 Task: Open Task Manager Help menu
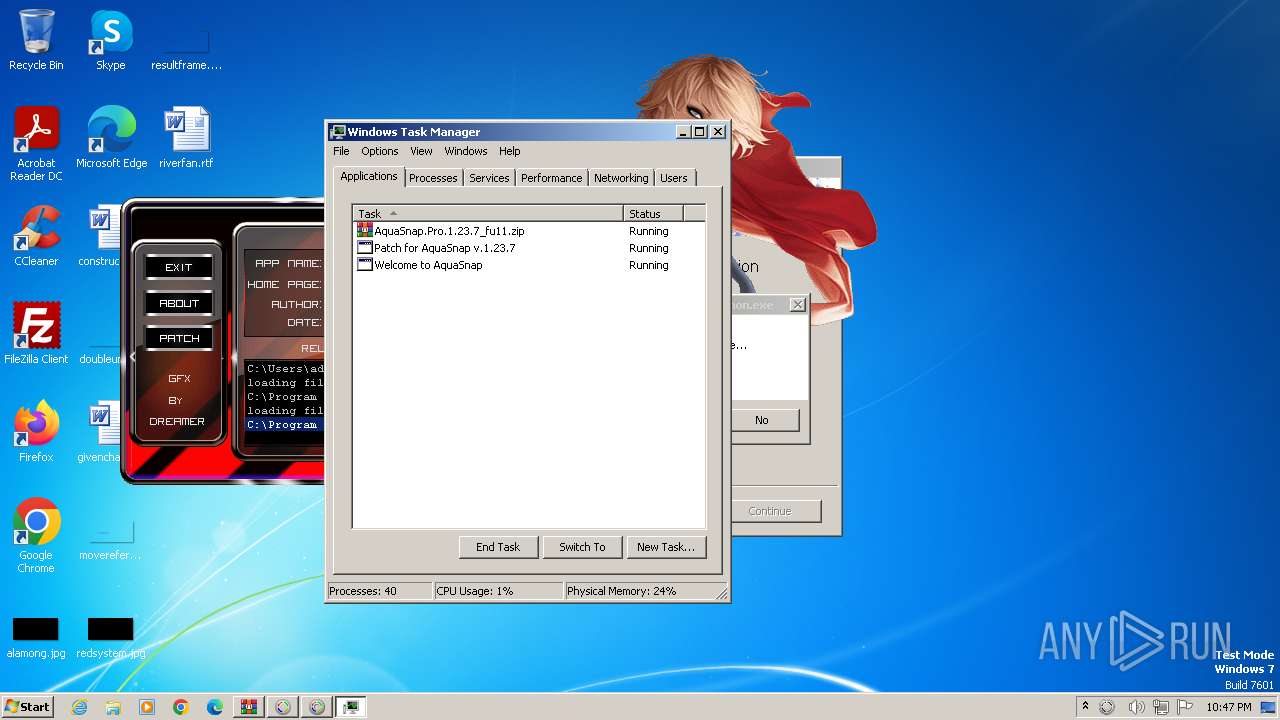tap(509, 151)
